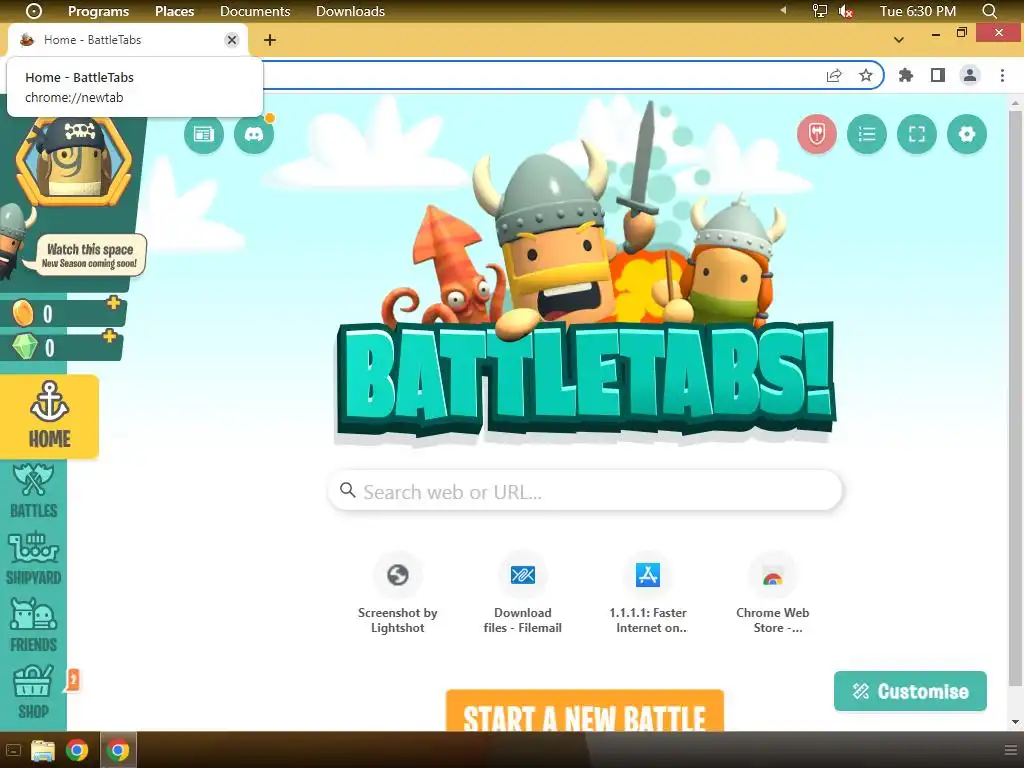Open taskbar menu lines at right

pos(1010,750)
